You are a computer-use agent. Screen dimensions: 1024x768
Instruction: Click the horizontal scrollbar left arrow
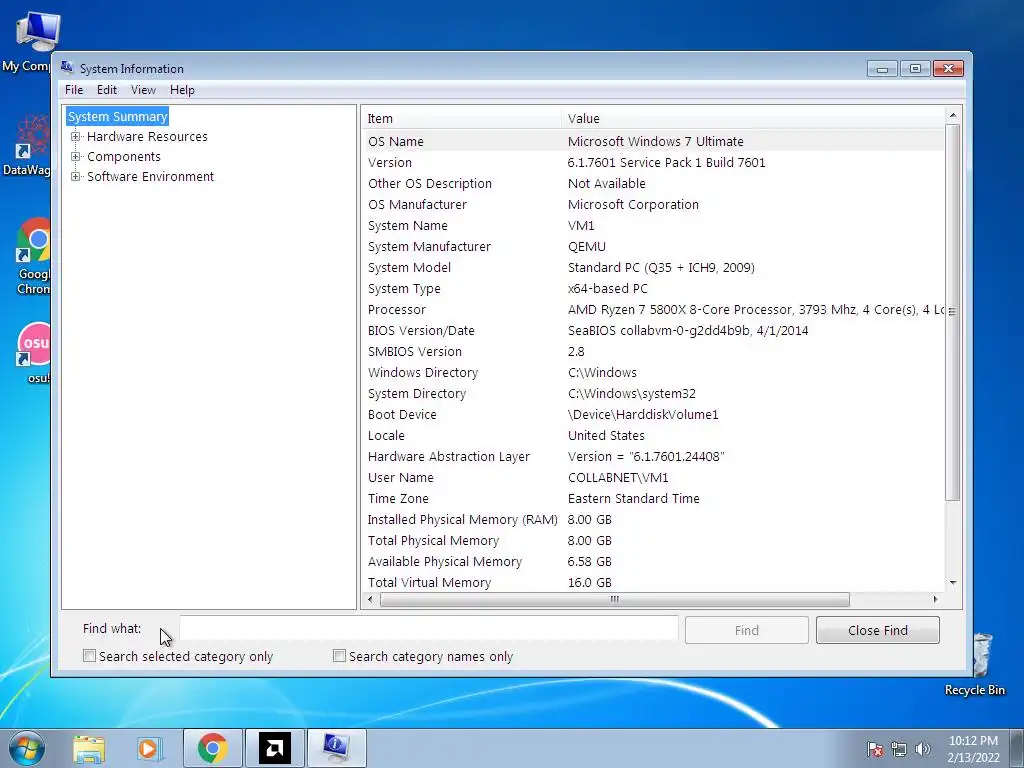point(370,599)
